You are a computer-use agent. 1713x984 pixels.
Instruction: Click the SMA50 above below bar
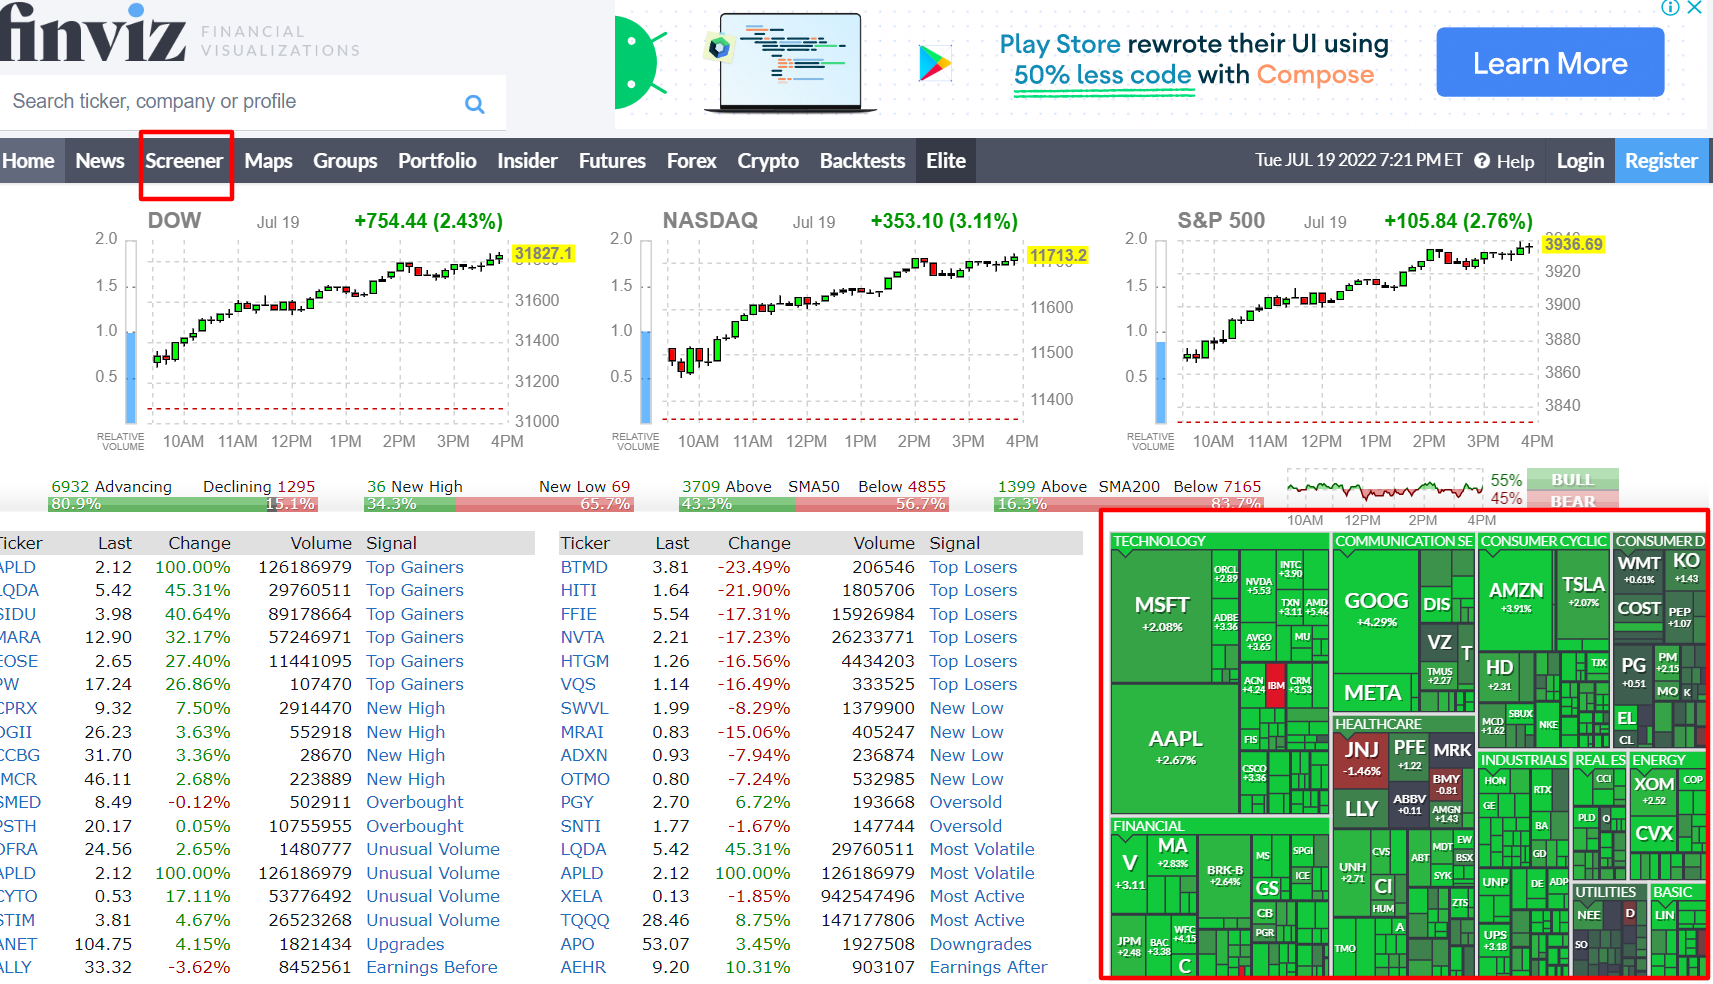pyautogui.click(x=813, y=504)
